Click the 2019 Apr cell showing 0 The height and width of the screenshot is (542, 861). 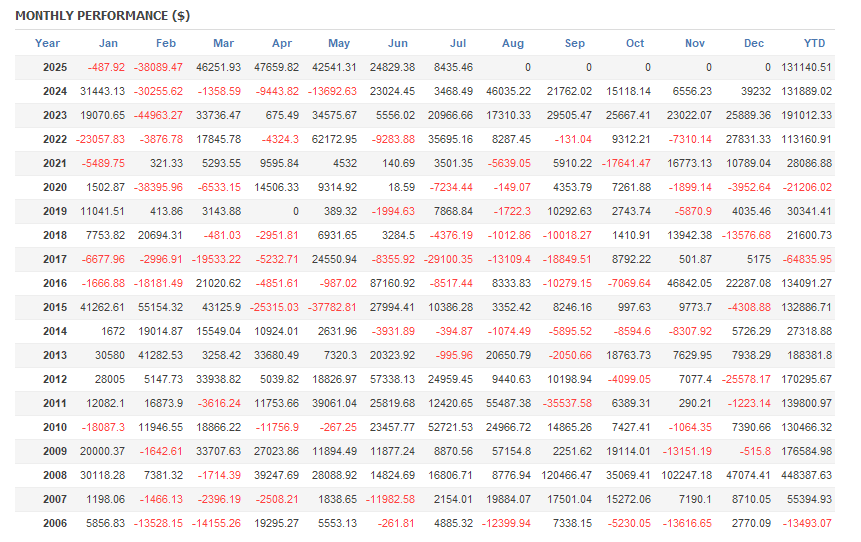point(295,211)
